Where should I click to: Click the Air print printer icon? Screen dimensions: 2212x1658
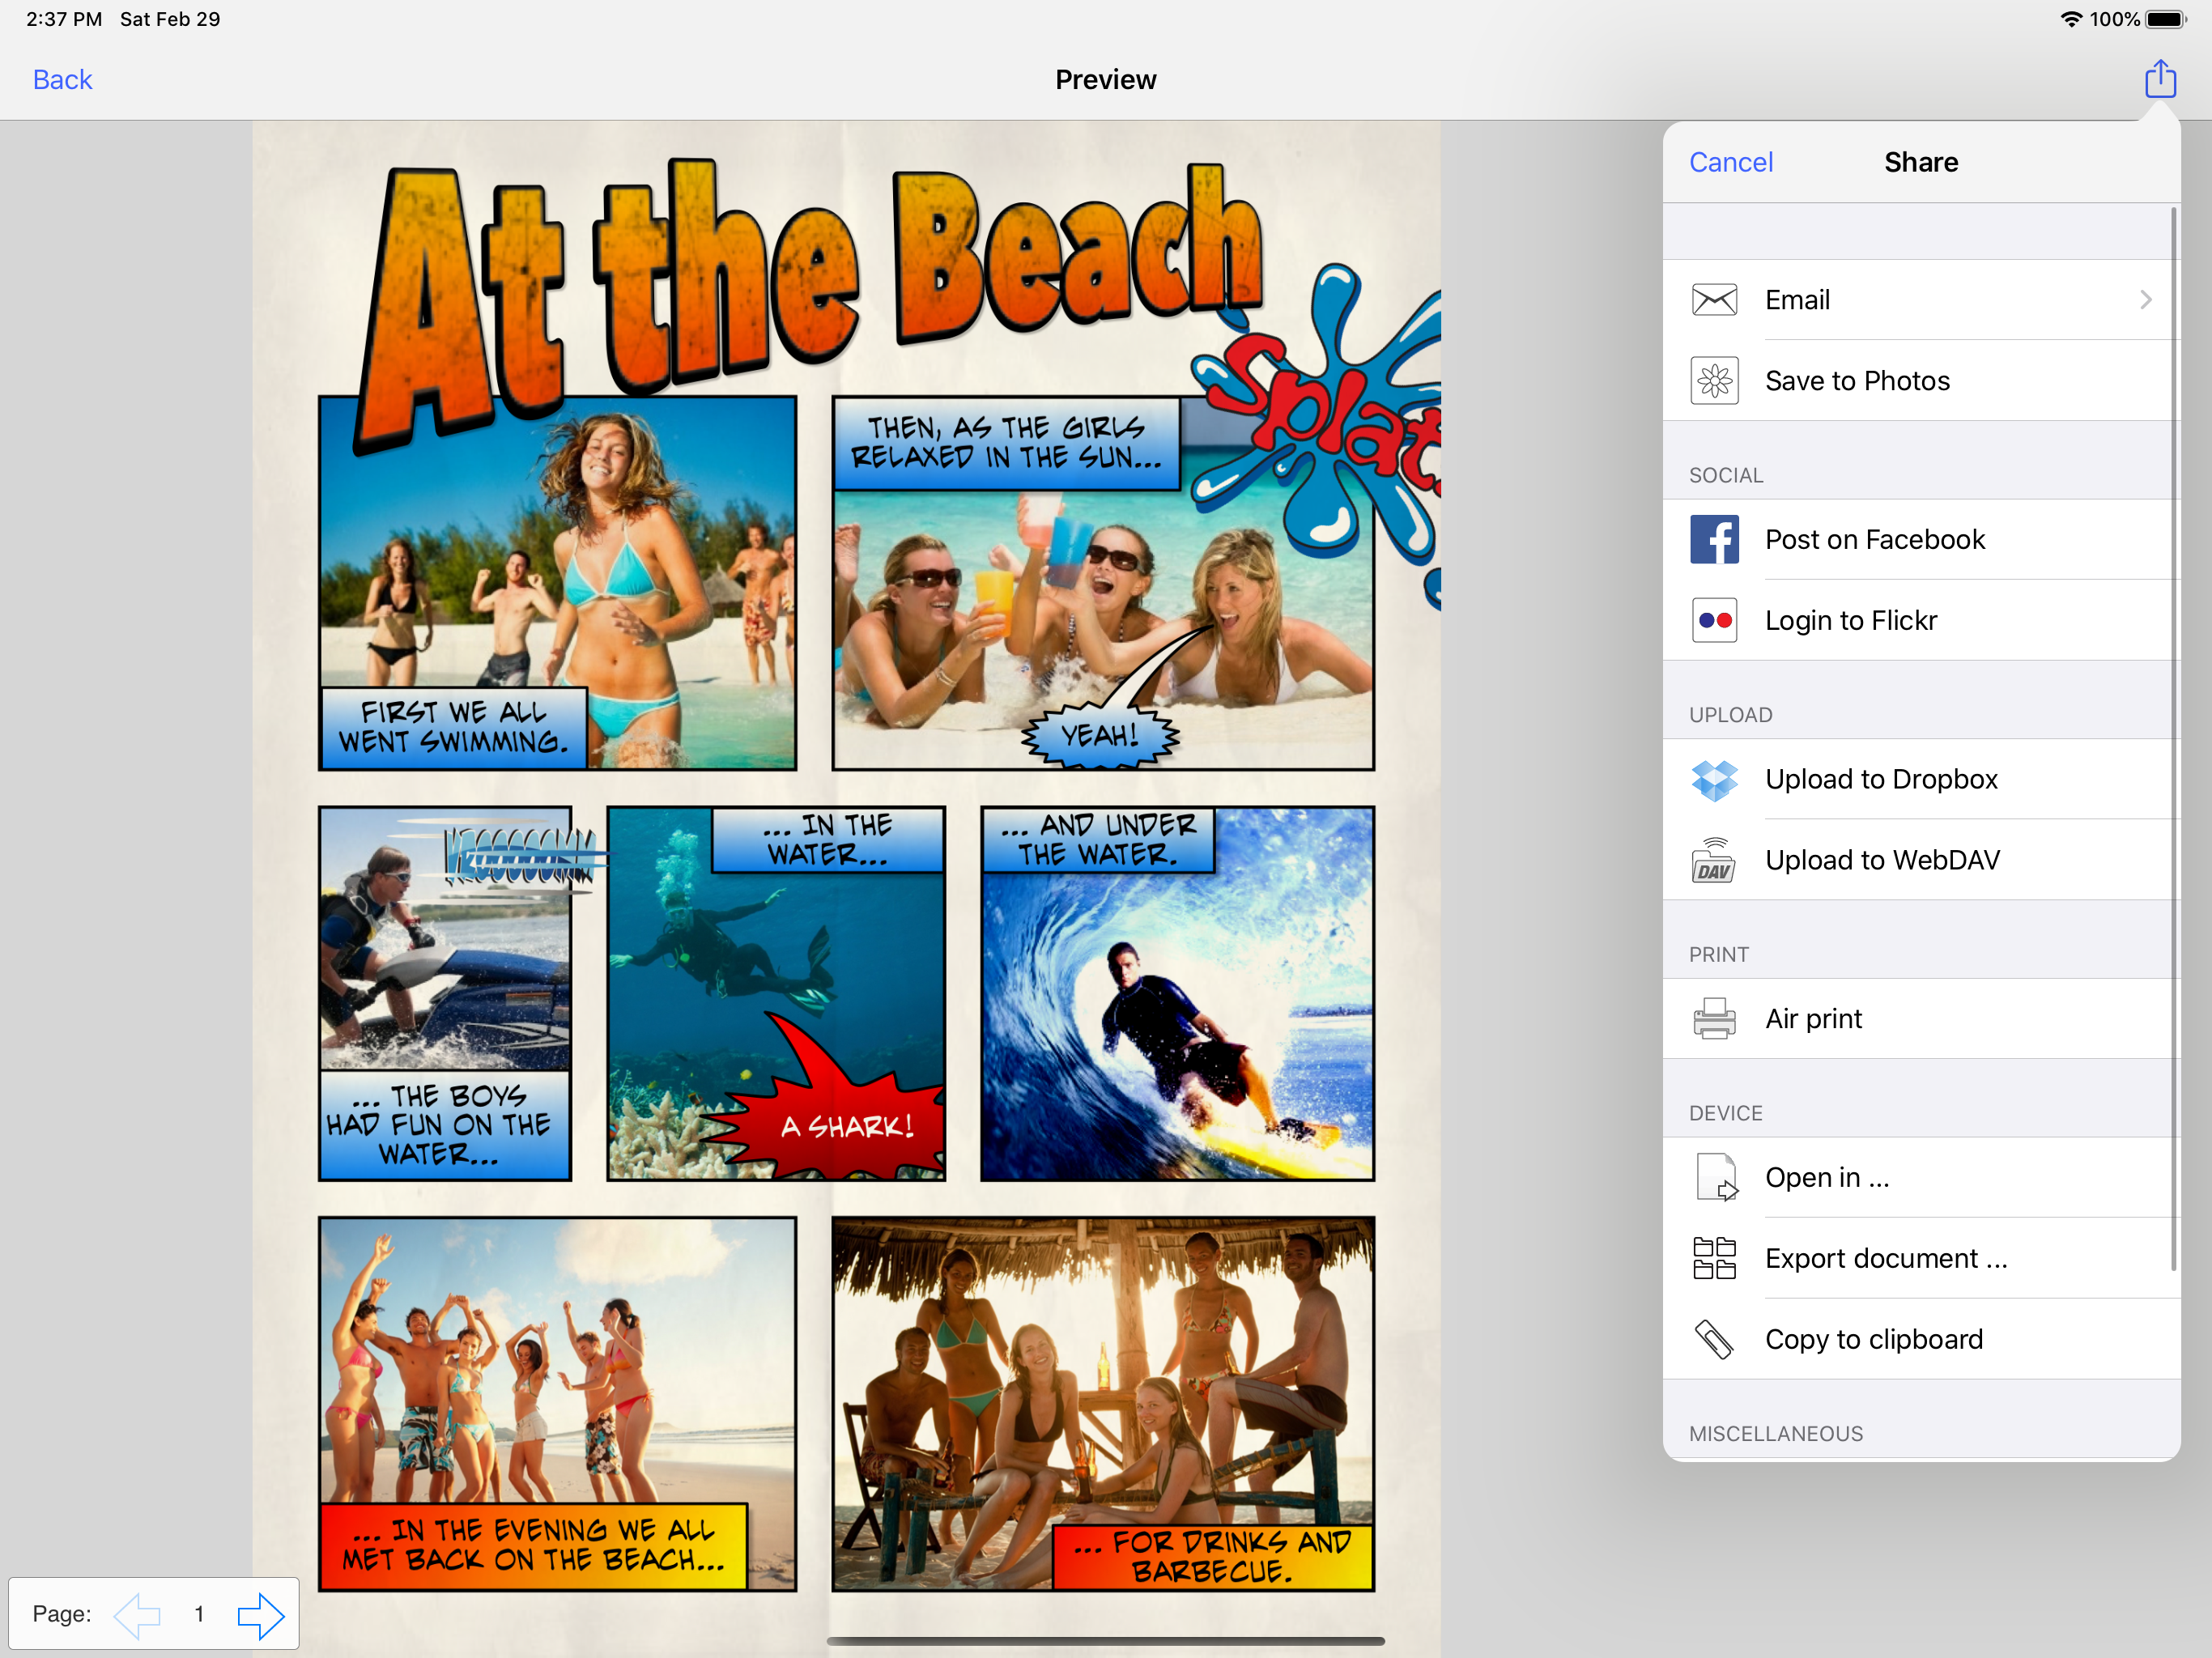click(1714, 1019)
